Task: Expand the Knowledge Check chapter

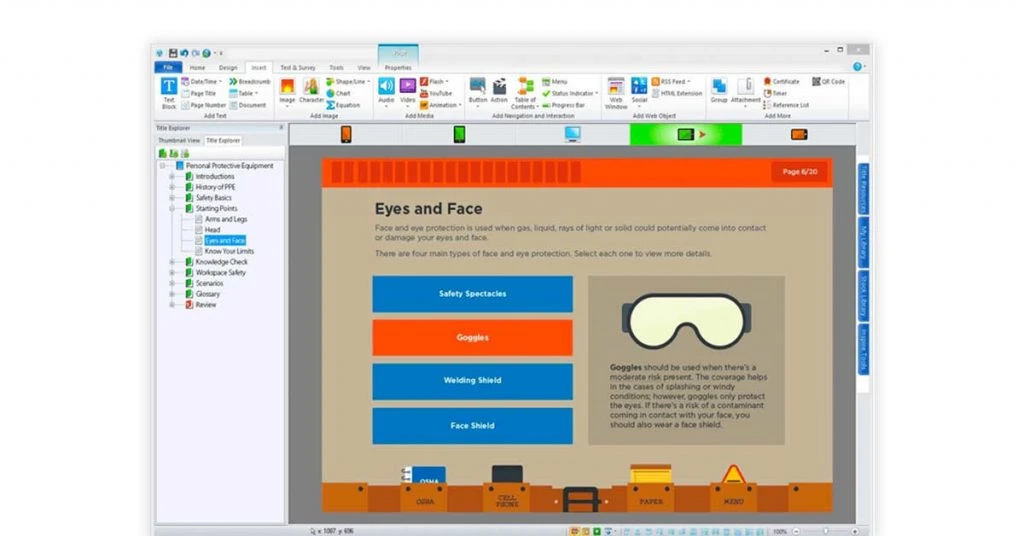Action: (x=172, y=262)
